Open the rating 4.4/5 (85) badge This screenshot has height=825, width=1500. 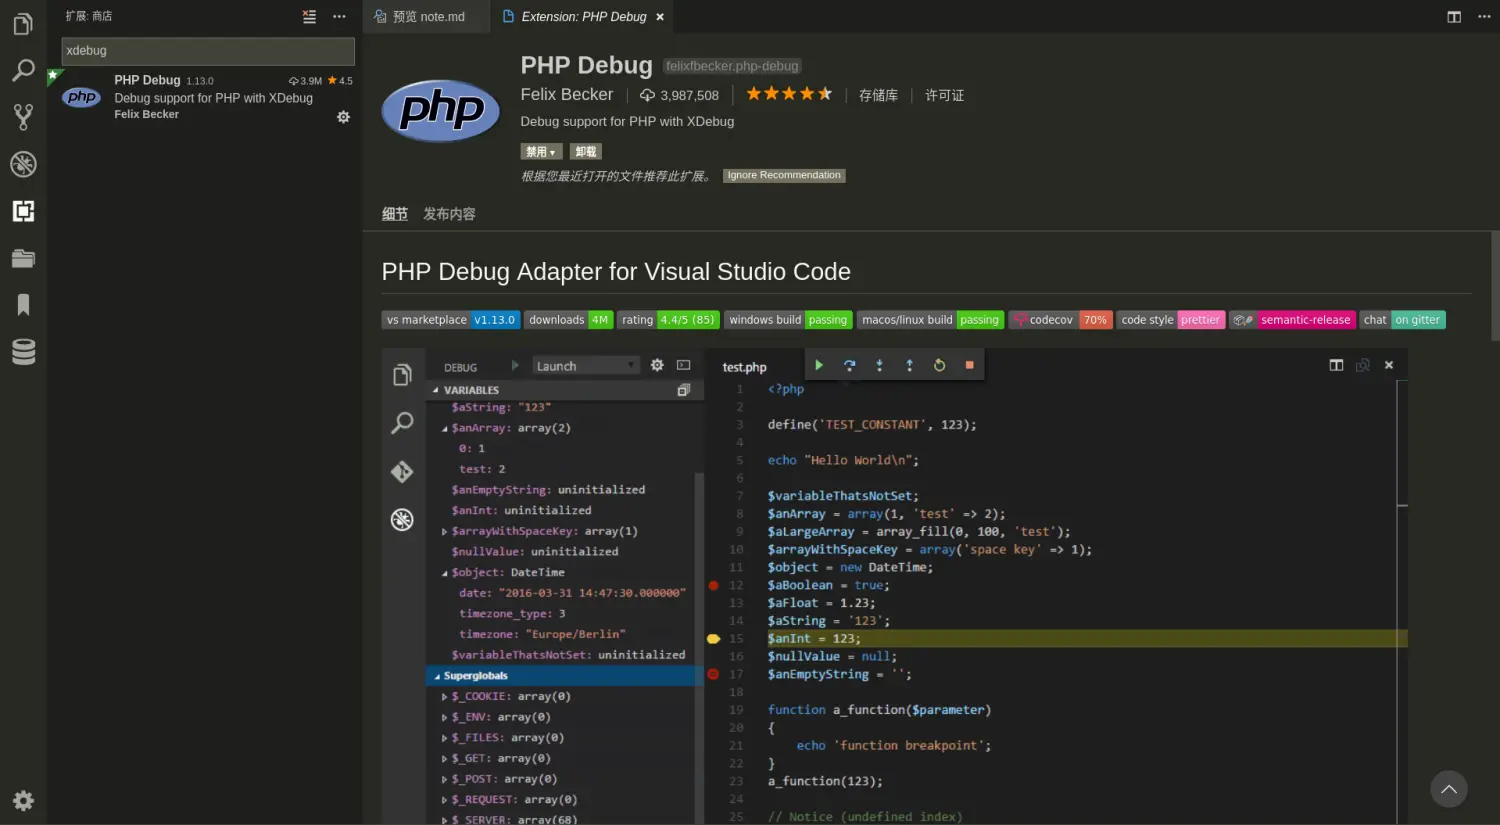coord(667,320)
